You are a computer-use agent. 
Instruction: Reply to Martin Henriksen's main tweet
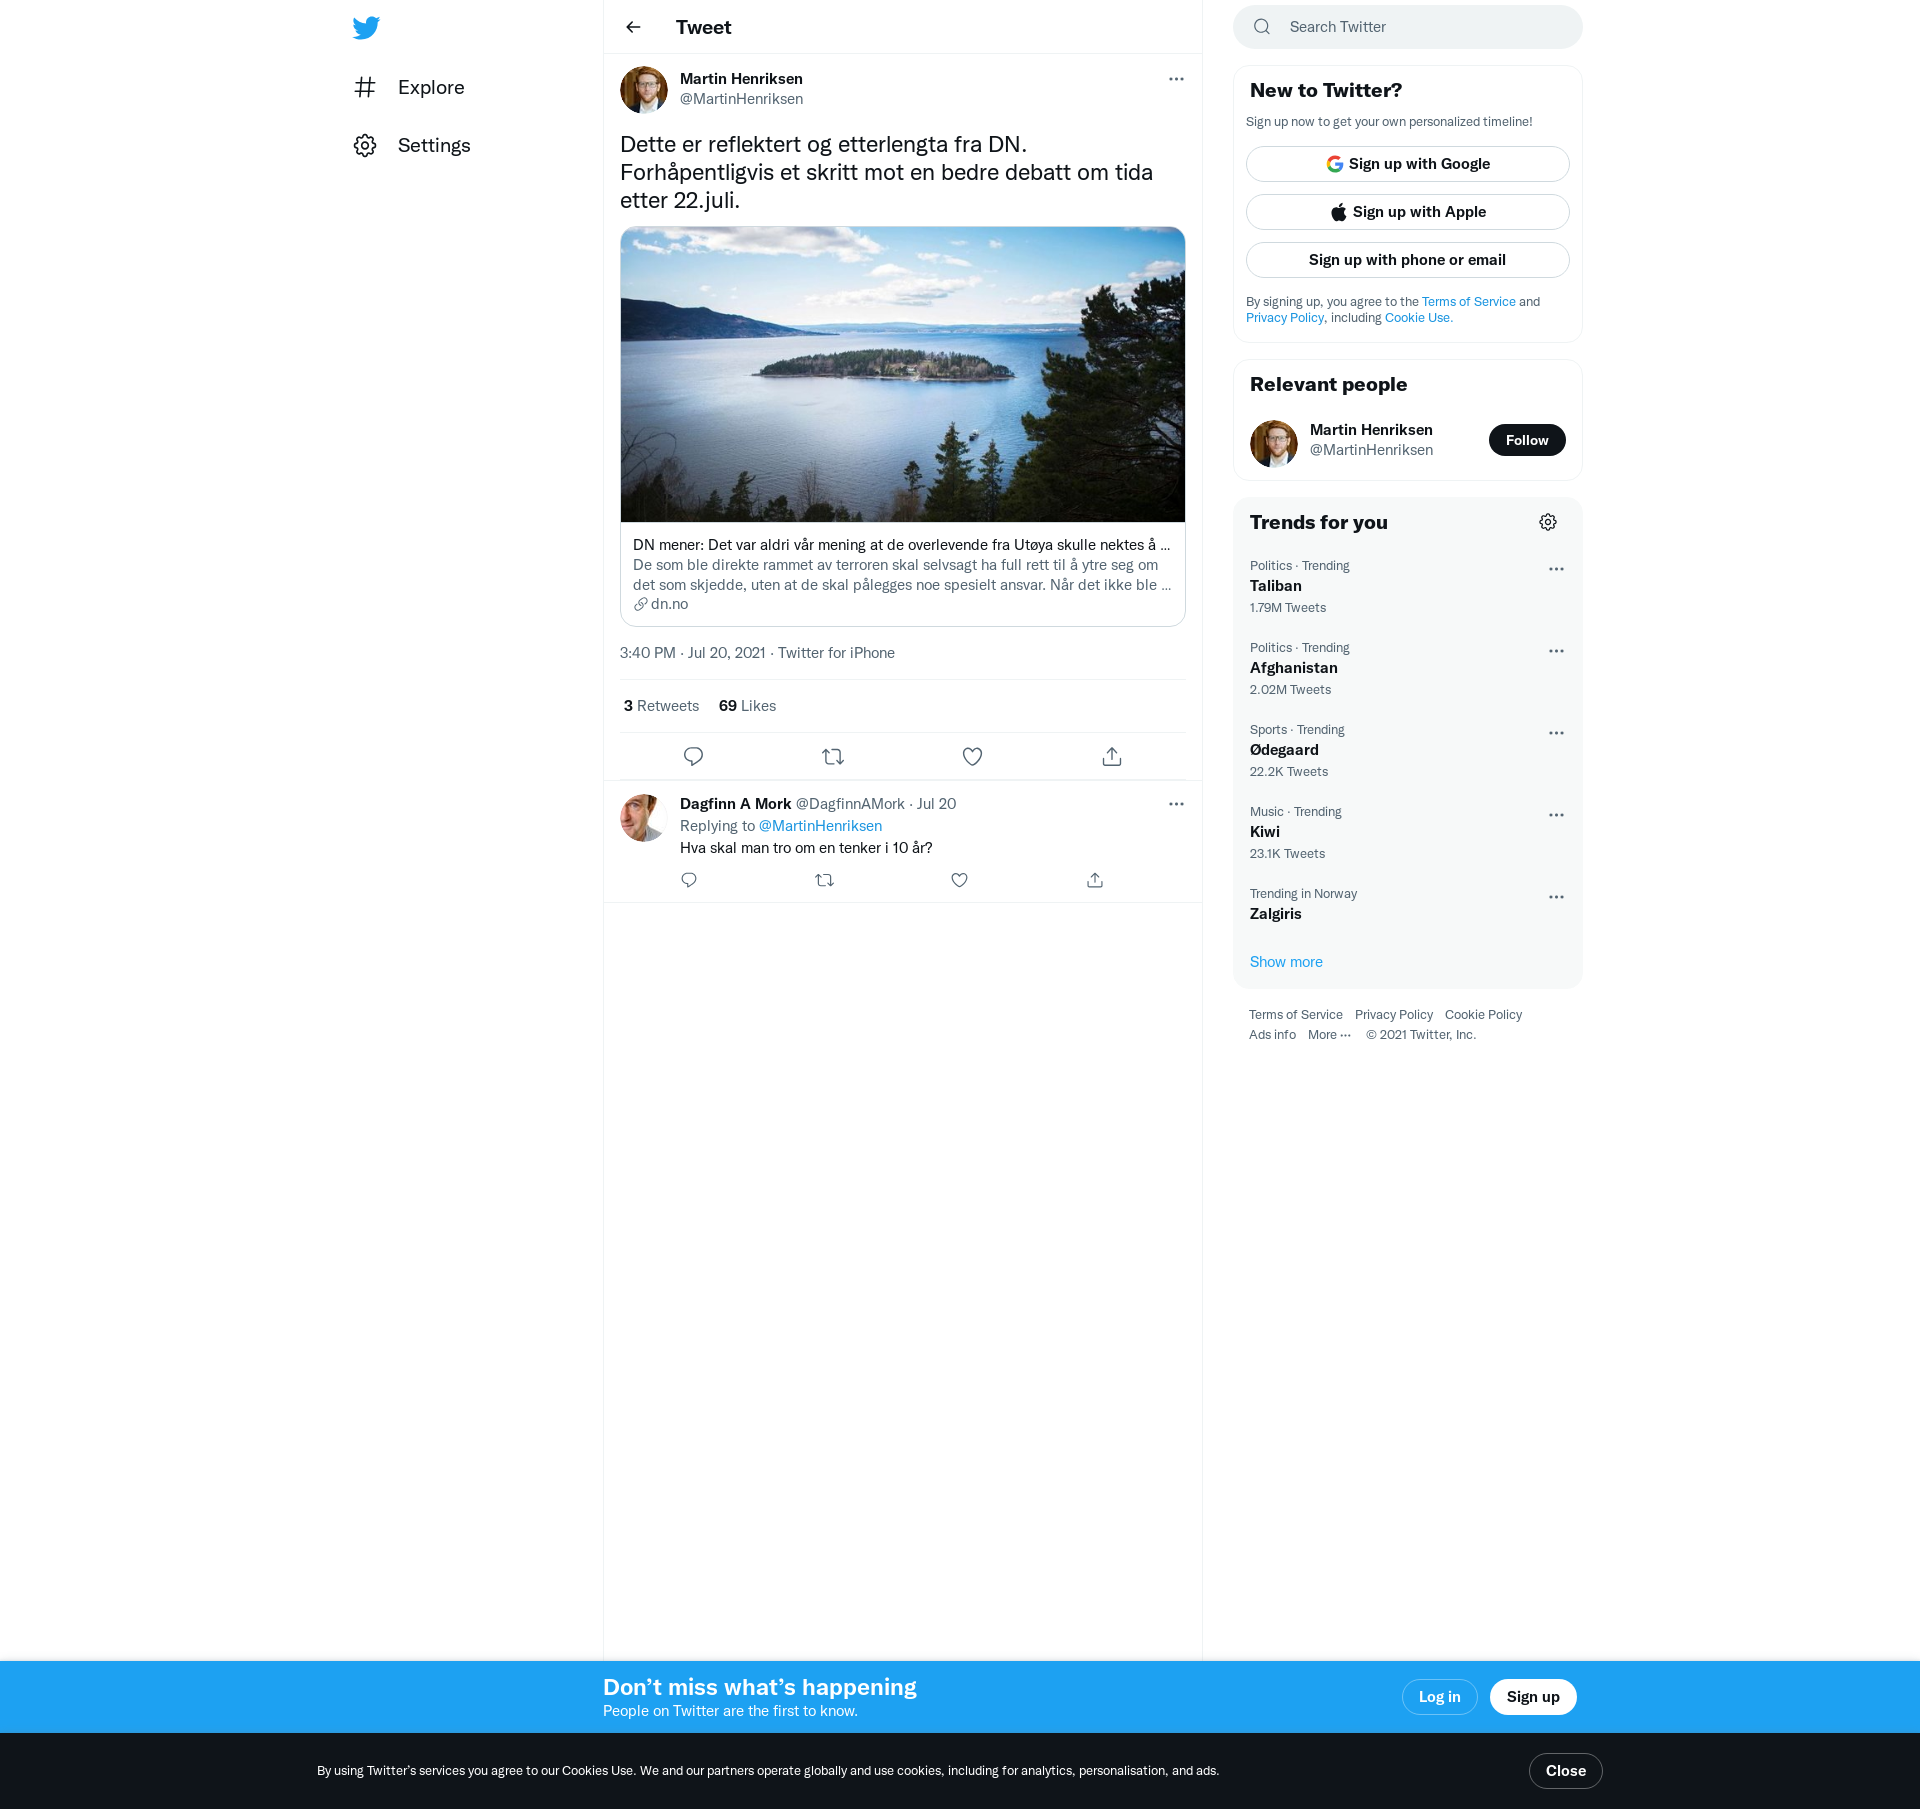pos(693,757)
